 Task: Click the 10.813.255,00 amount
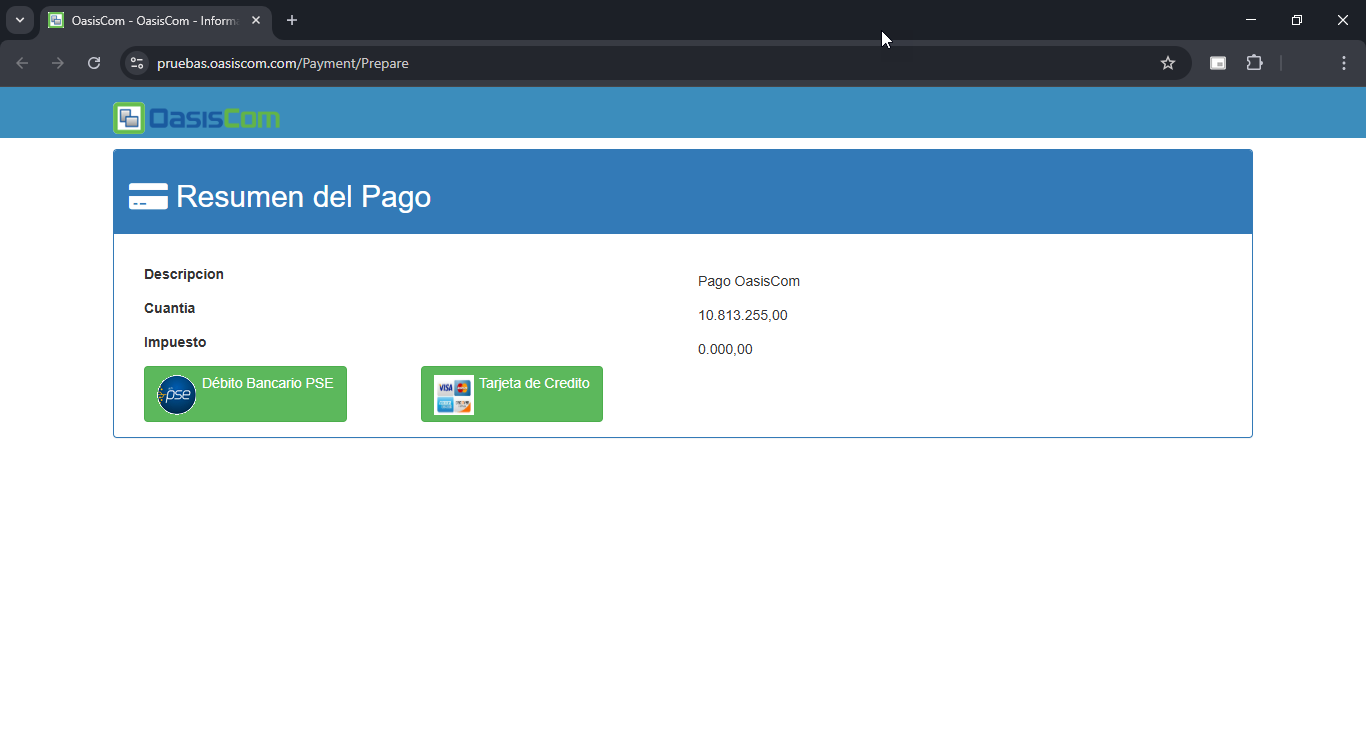743,315
